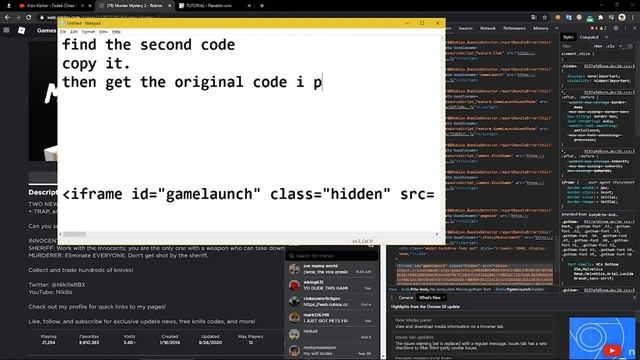
Task: Click joe mama world's avatar in chat
Action: (294, 269)
